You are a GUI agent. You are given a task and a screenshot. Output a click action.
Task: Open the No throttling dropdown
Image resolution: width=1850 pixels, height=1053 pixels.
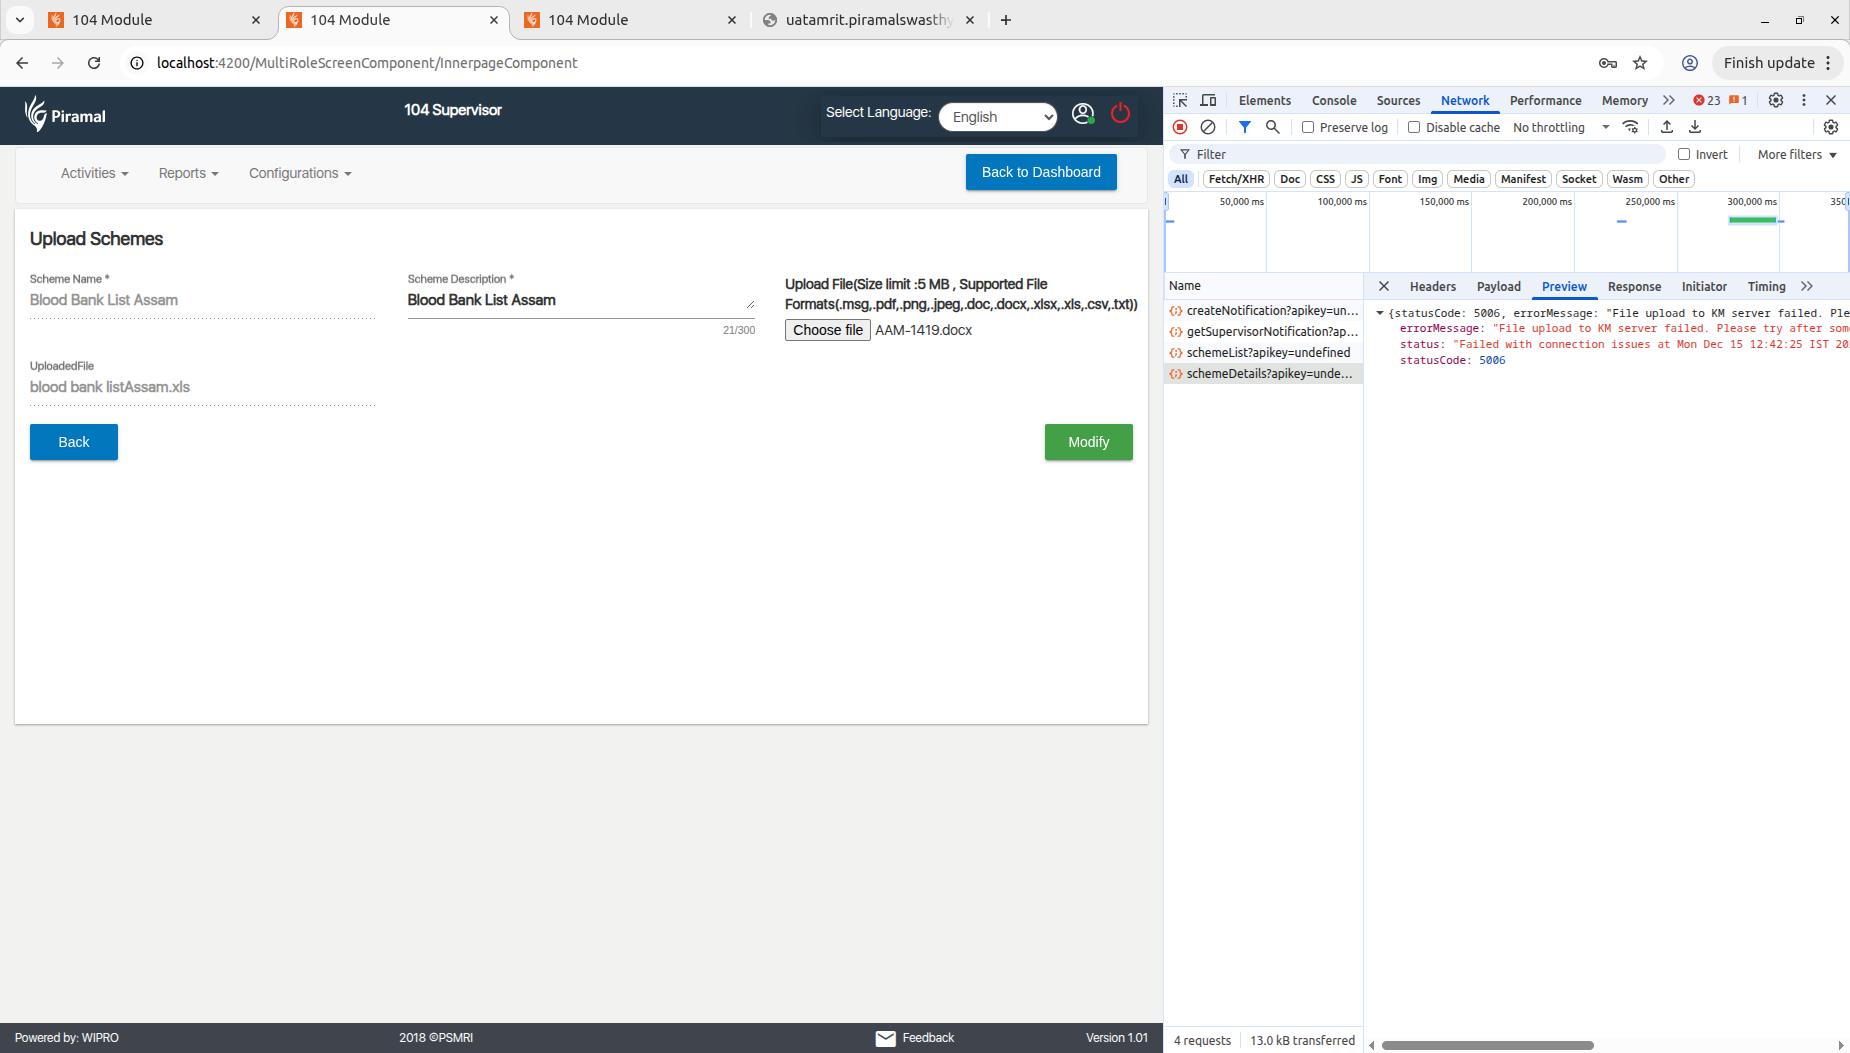point(1560,127)
